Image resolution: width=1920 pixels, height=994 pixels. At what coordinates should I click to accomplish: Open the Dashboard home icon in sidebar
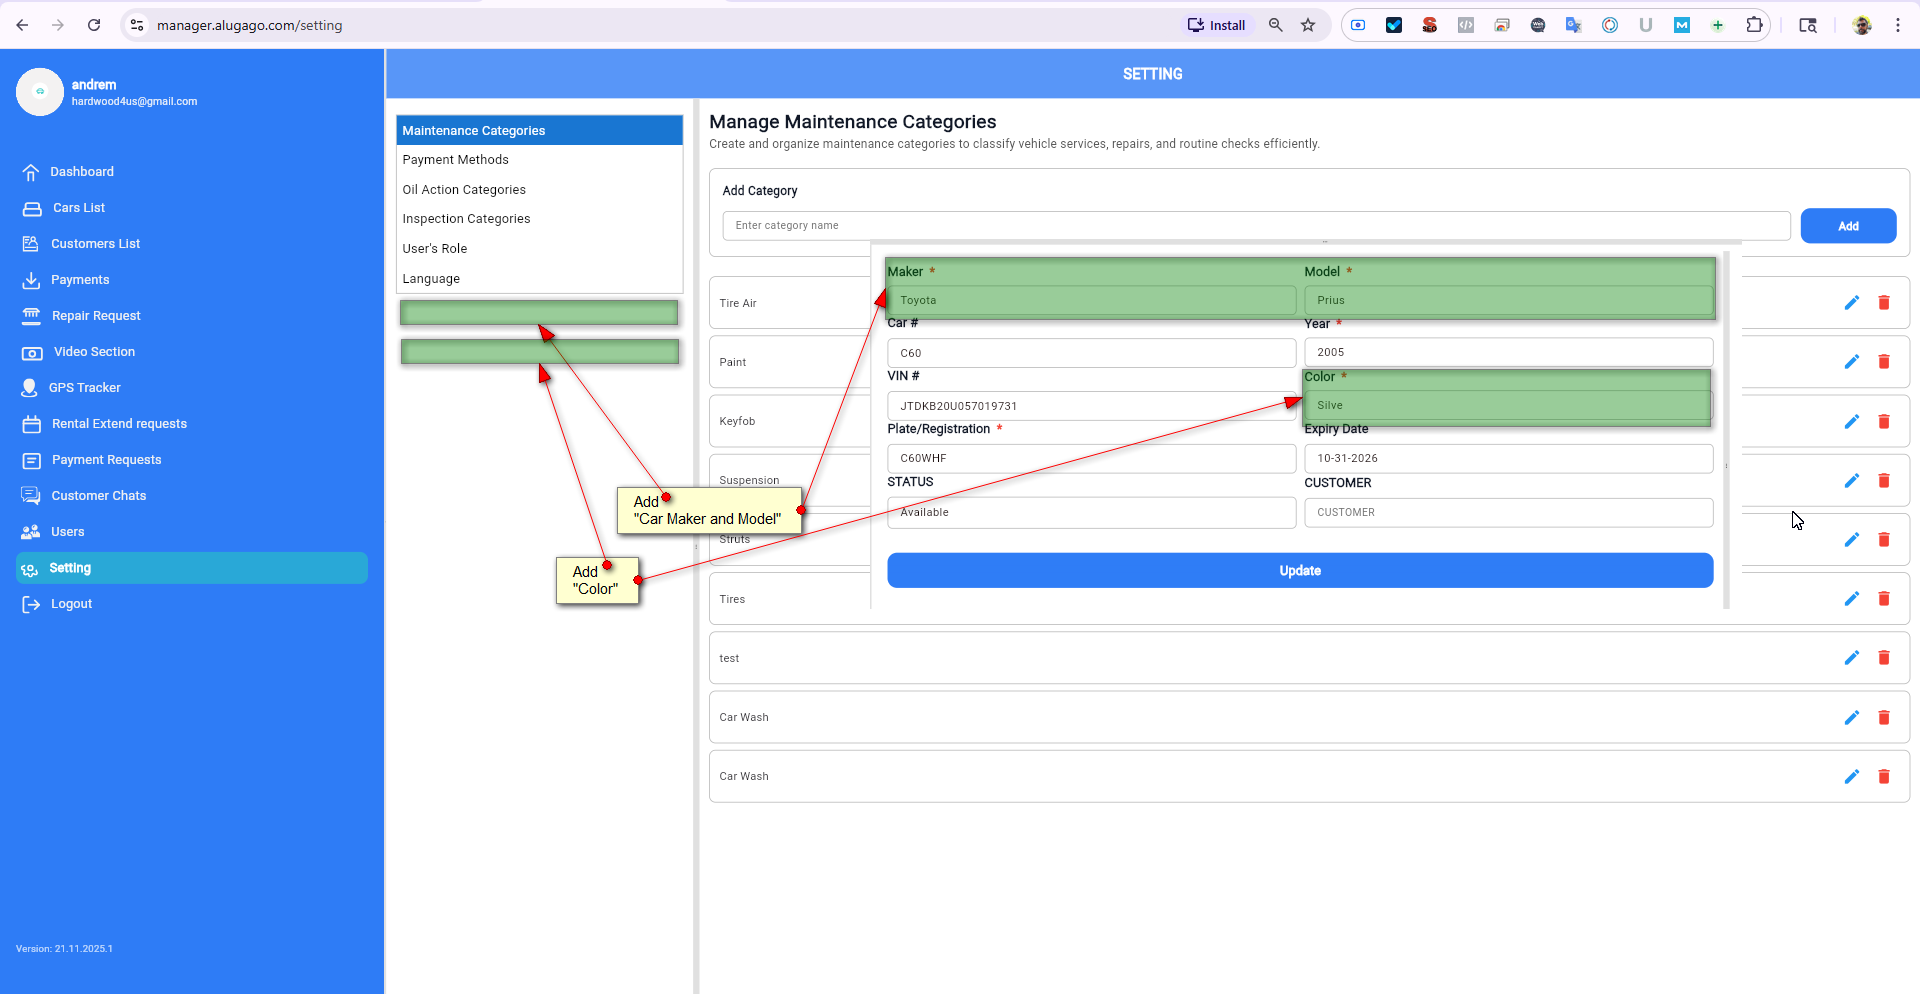(31, 172)
